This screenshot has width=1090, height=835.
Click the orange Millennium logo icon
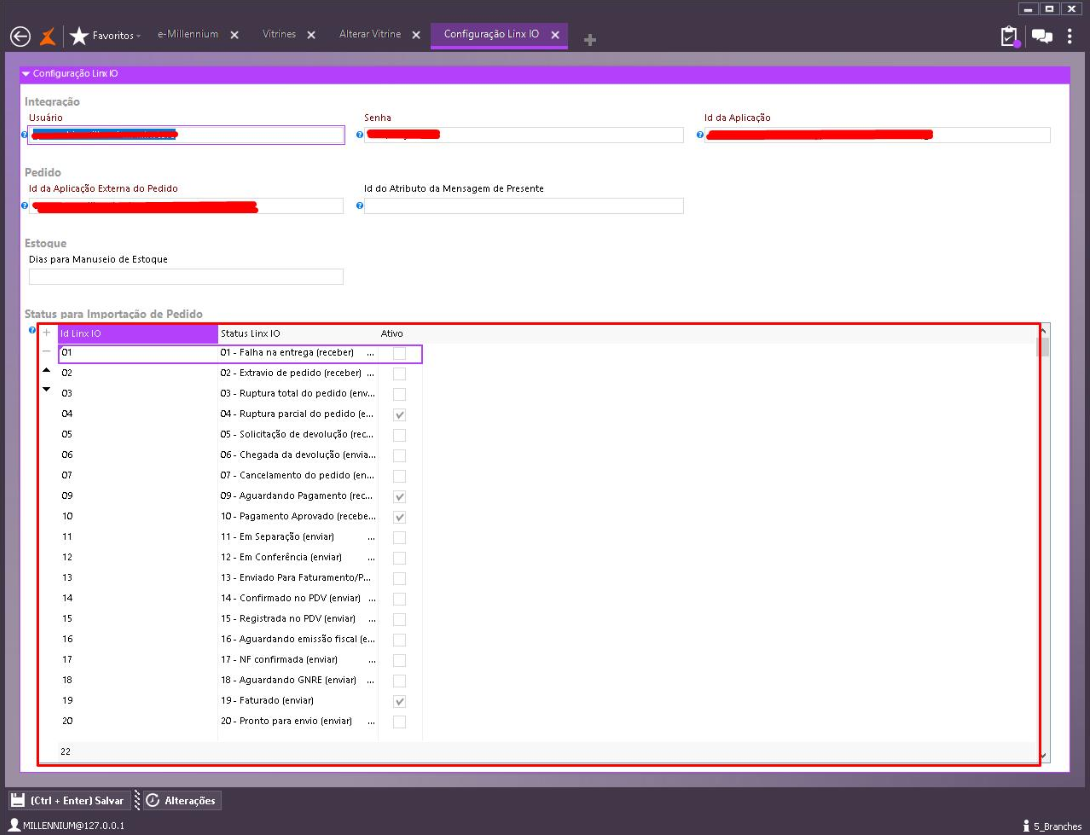tap(47, 36)
